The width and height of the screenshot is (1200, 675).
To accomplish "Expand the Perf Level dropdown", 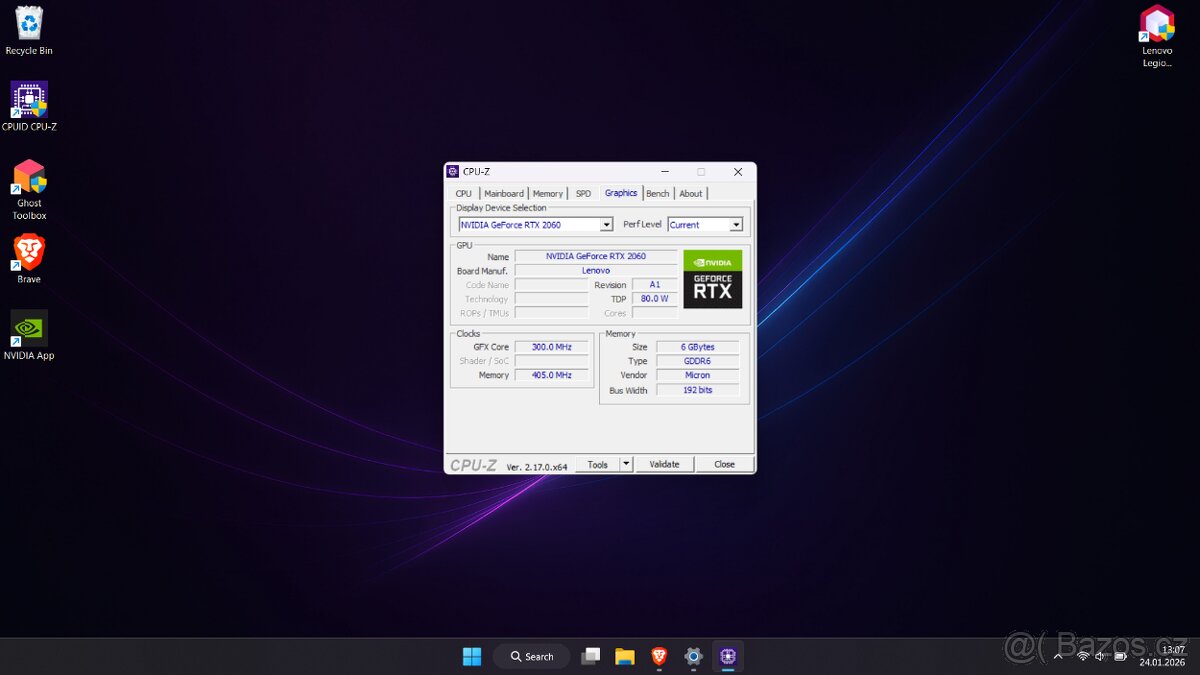I will coord(737,224).
